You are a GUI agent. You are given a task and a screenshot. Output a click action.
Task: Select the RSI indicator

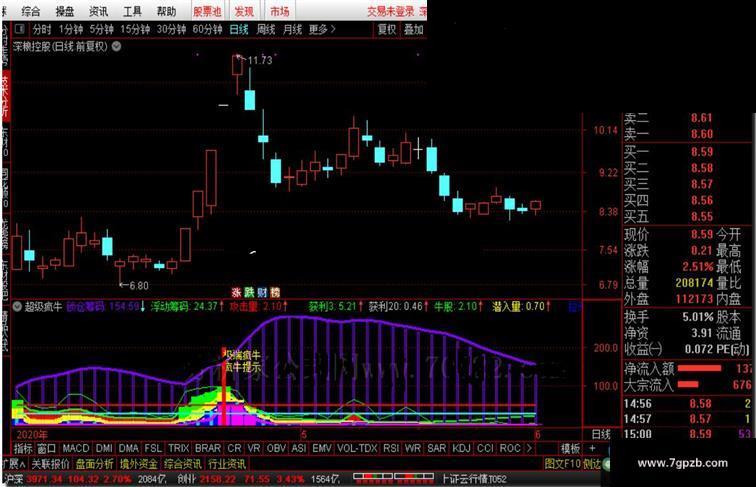[391, 448]
